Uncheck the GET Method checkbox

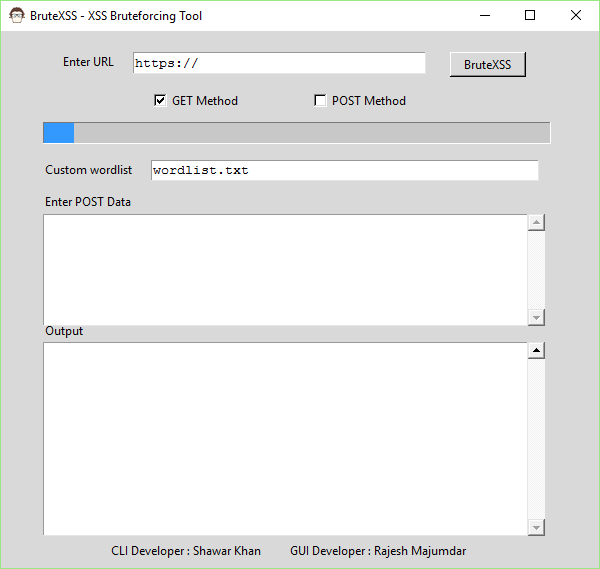coord(160,101)
